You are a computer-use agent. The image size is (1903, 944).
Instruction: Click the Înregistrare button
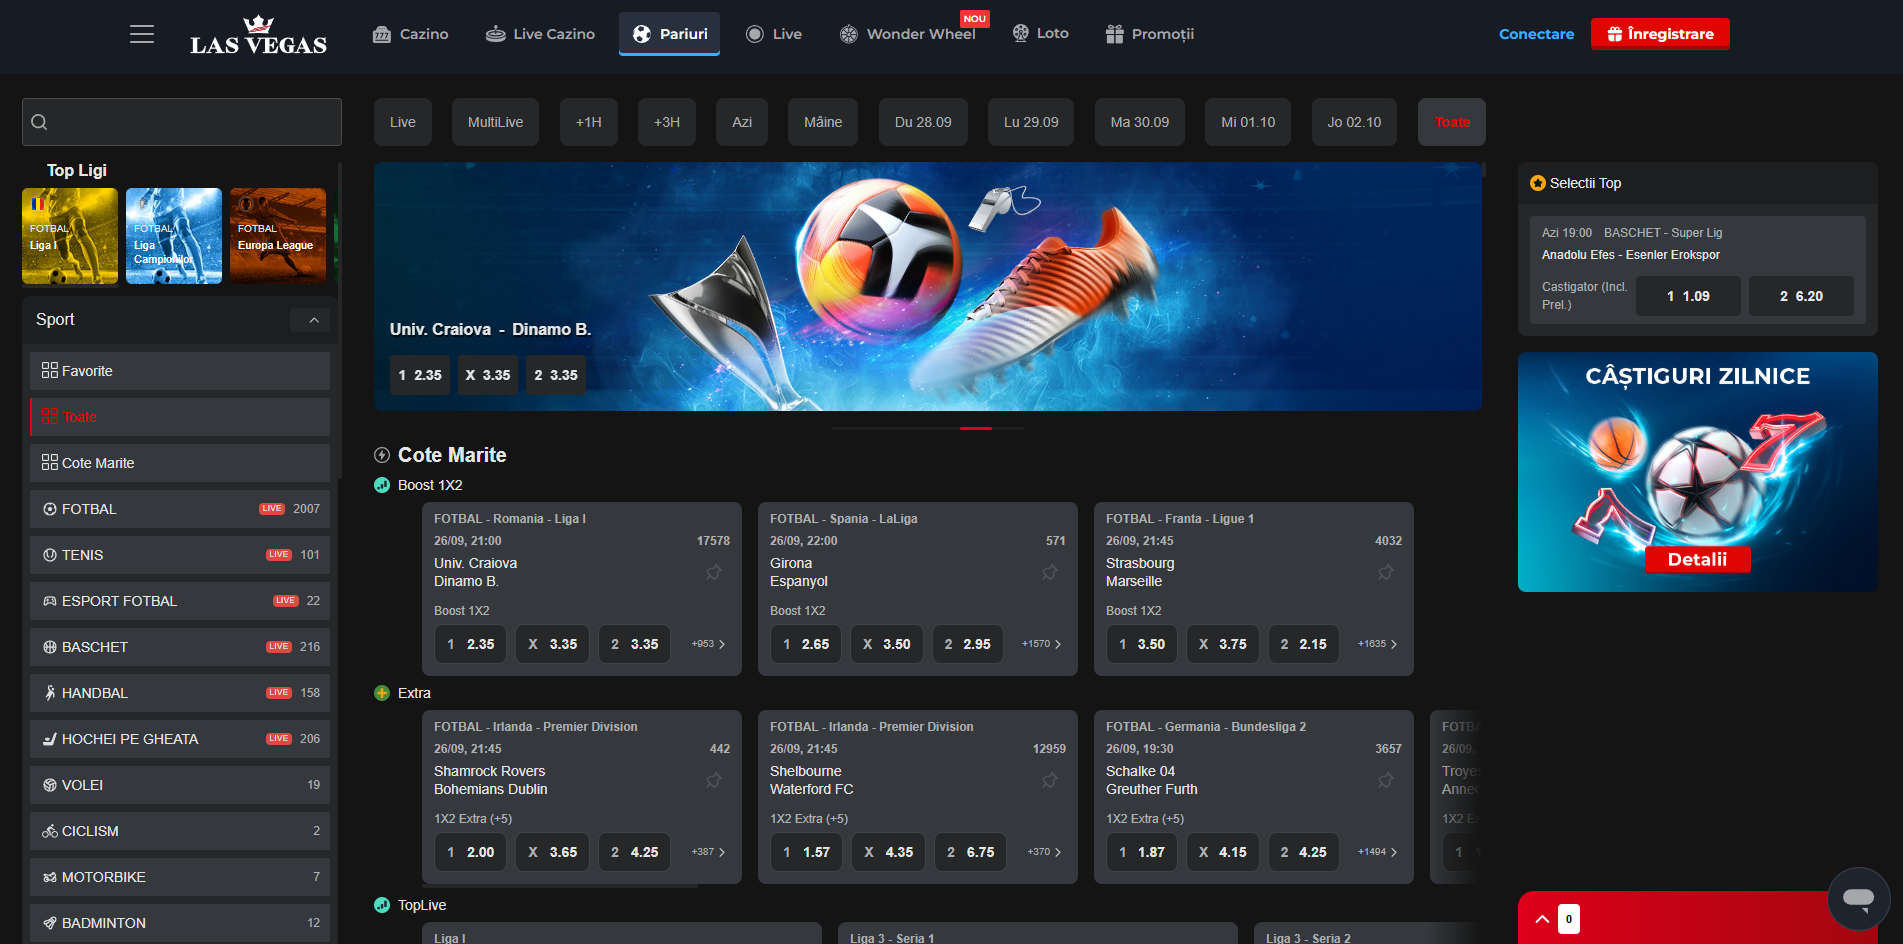(x=1659, y=34)
